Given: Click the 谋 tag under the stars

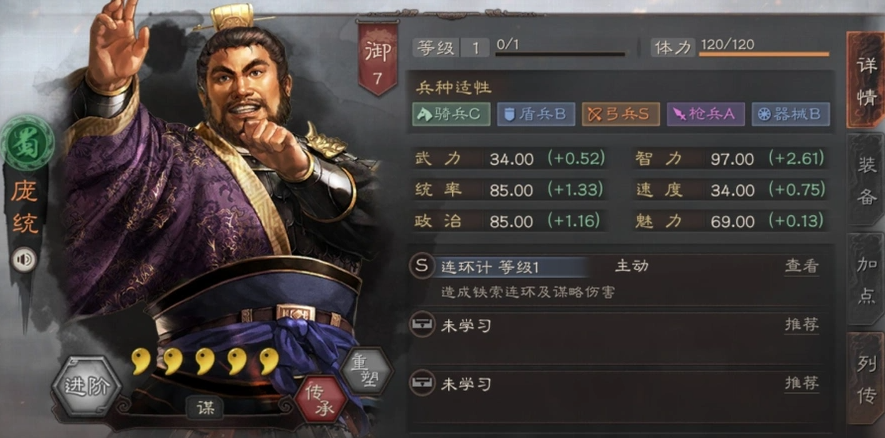Looking at the screenshot, I should [x=205, y=408].
